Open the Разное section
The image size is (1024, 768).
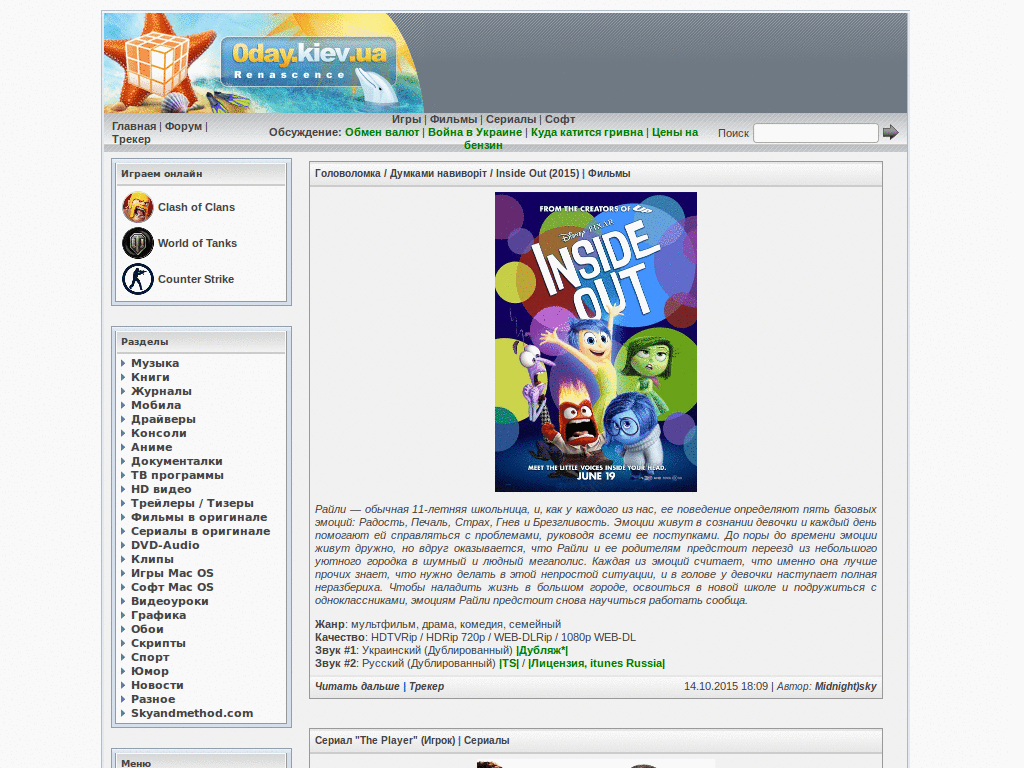(x=153, y=700)
